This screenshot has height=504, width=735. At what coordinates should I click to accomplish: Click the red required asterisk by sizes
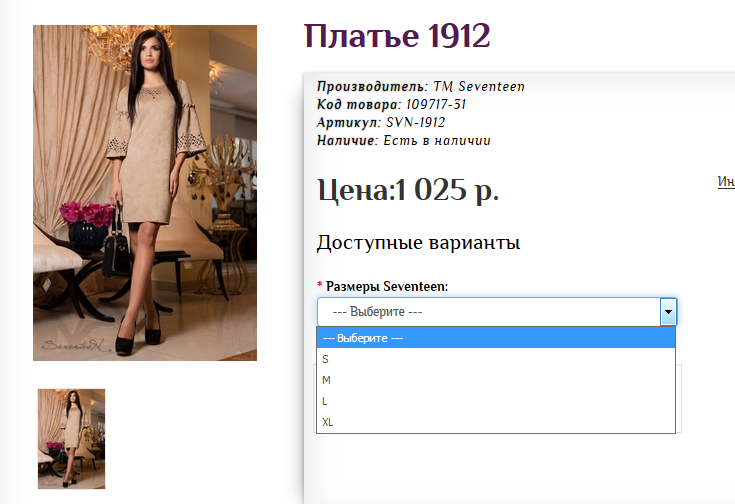pos(320,287)
